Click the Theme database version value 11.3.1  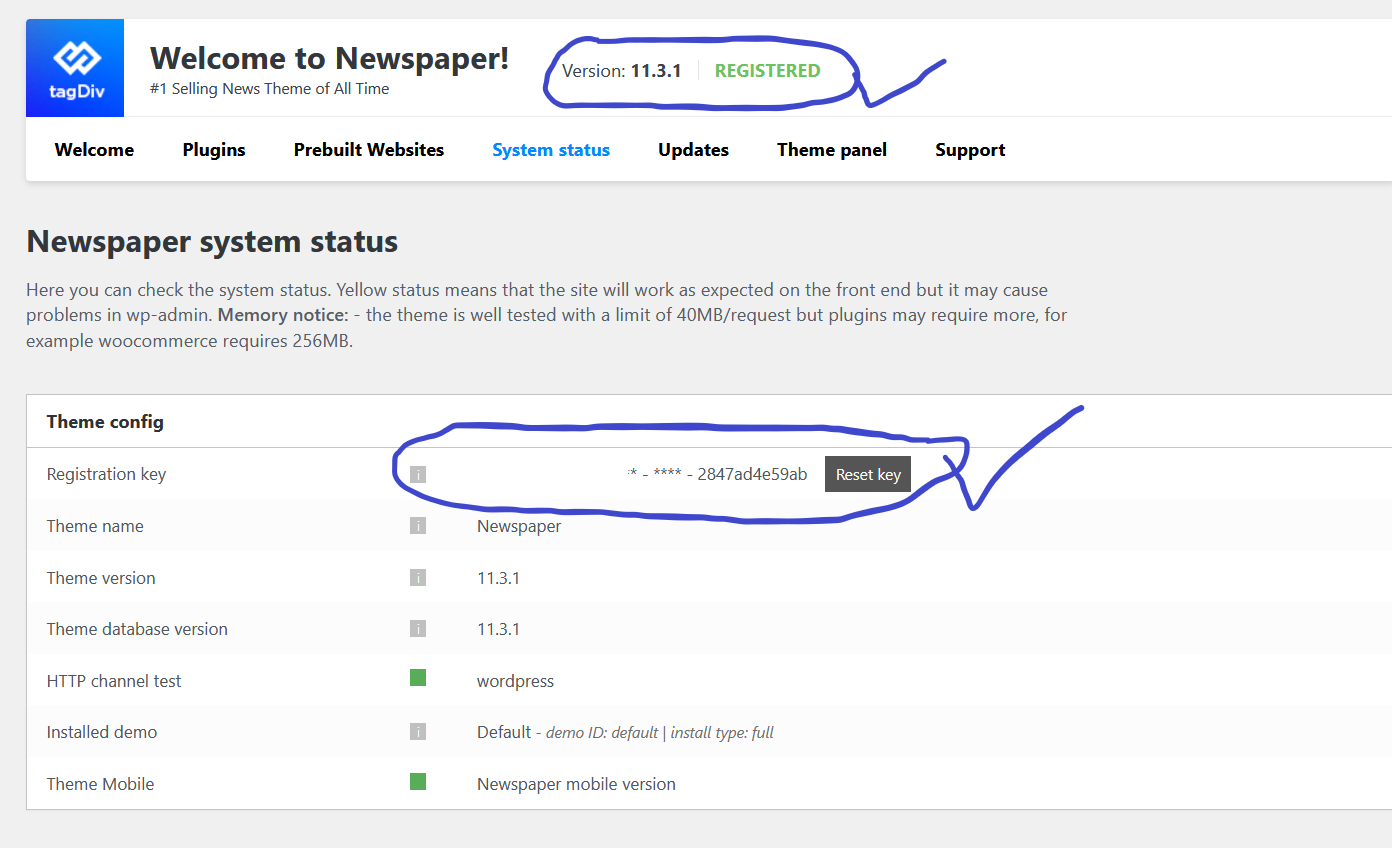(498, 629)
